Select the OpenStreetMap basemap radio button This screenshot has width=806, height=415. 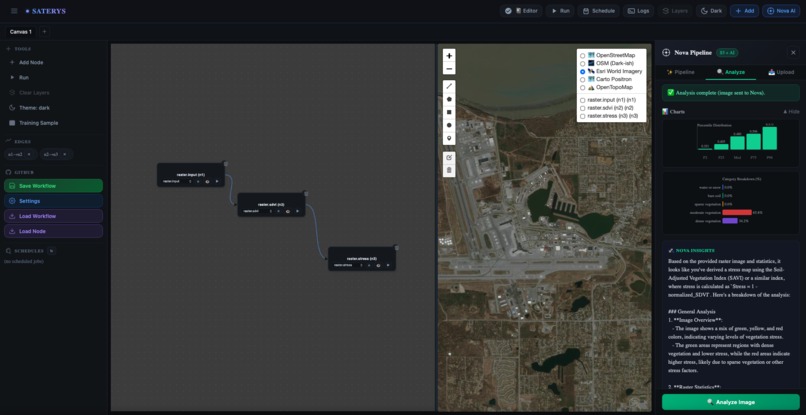tap(582, 56)
